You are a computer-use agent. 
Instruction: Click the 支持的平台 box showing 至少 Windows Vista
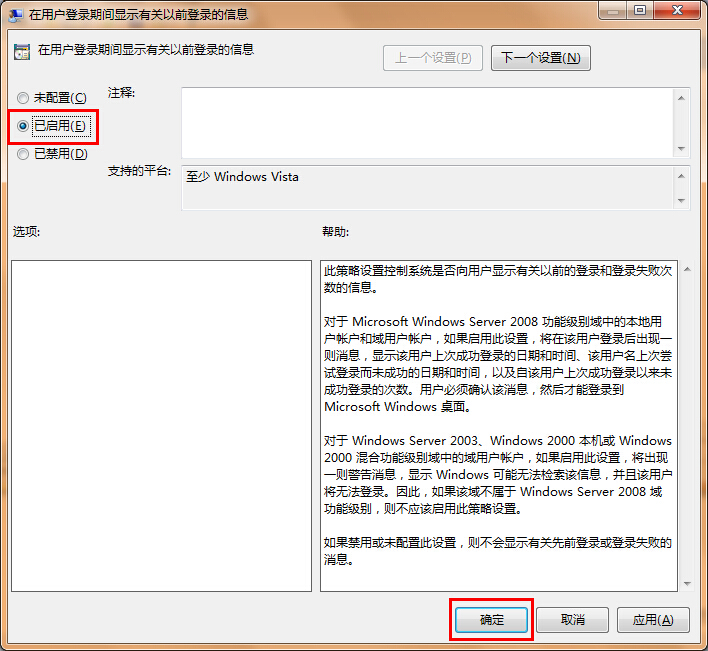(x=427, y=188)
